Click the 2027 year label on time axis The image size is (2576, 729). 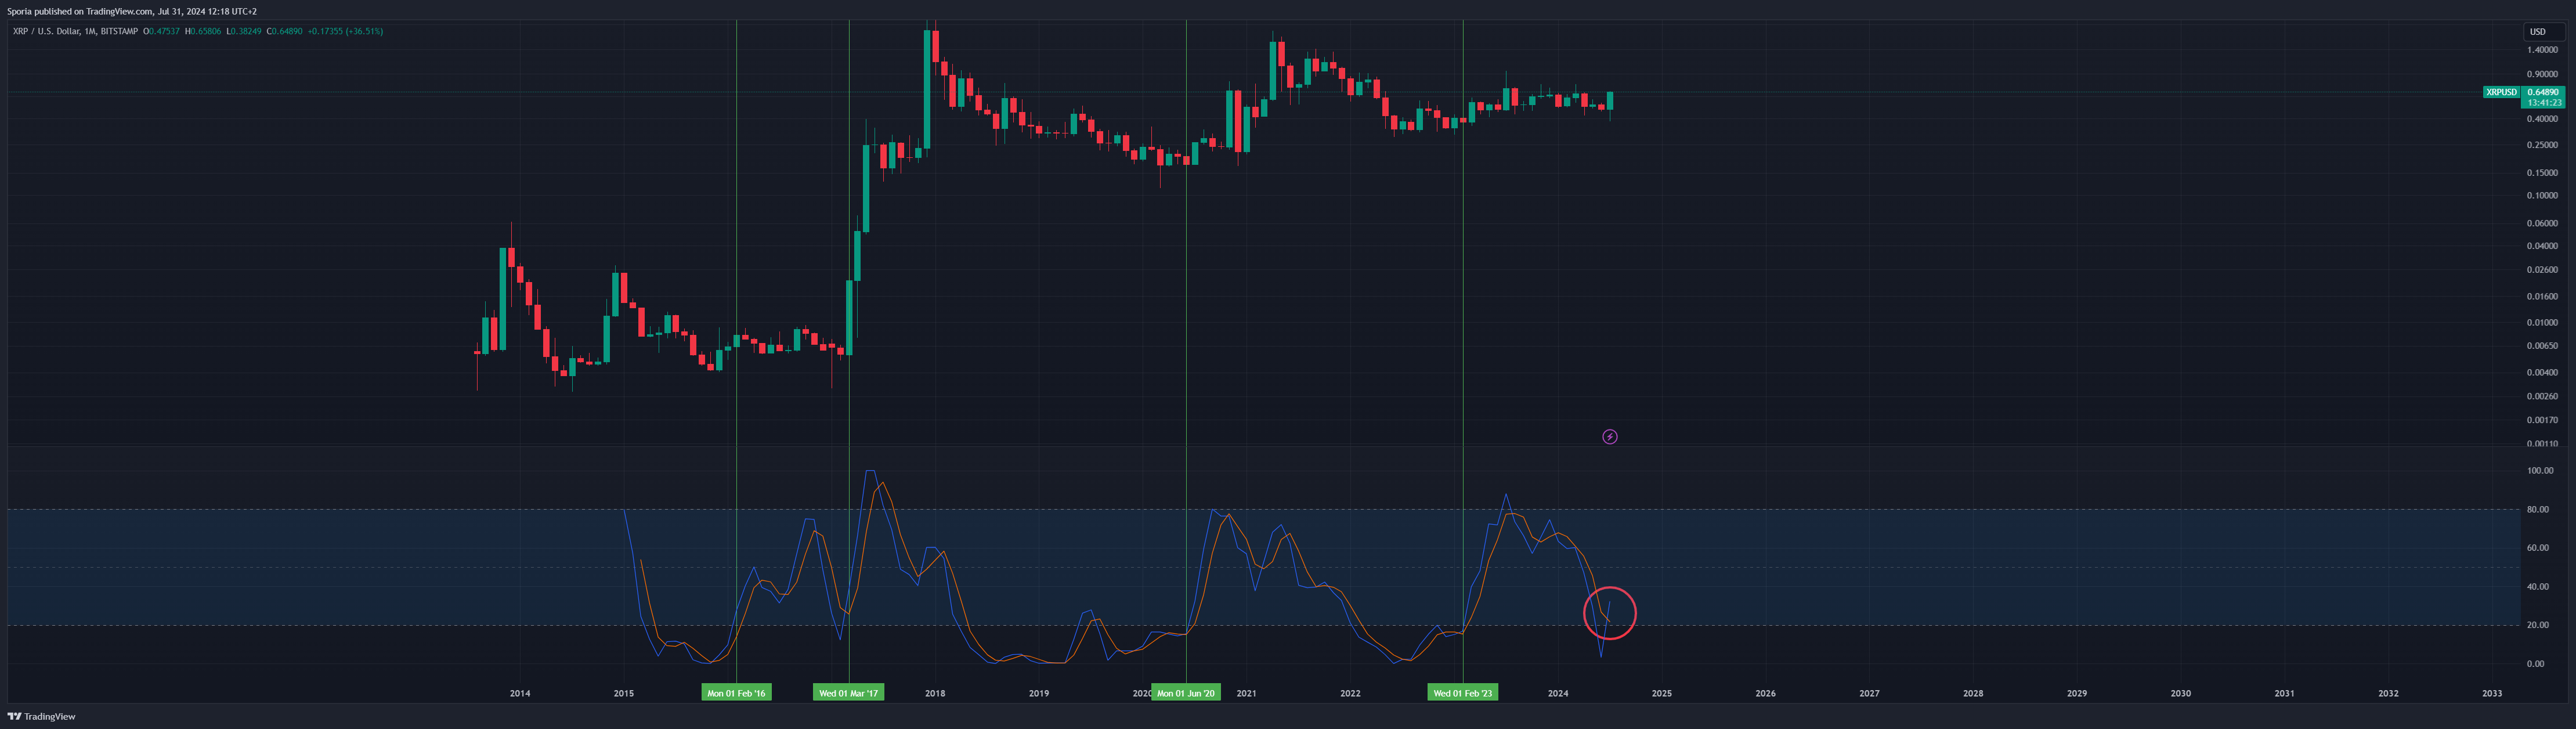tap(1869, 693)
